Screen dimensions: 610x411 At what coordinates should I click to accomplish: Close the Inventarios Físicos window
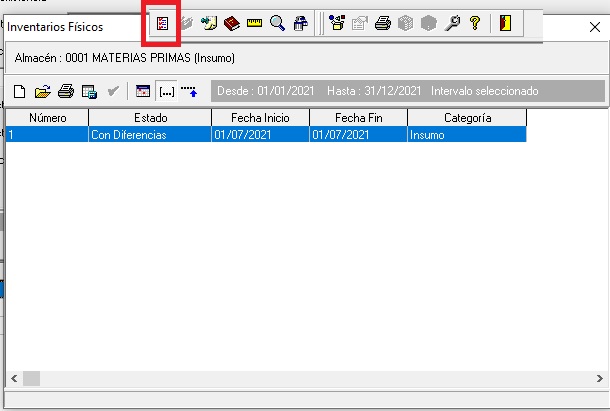point(595,27)
